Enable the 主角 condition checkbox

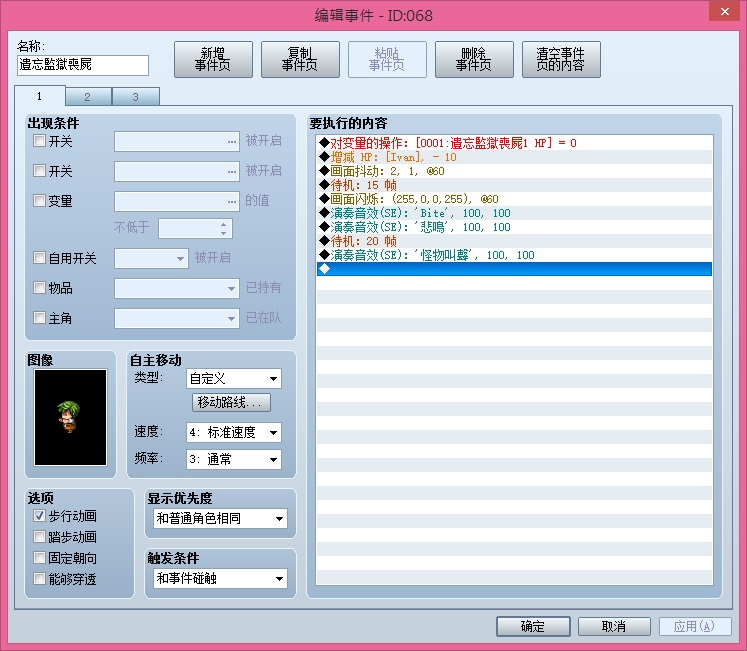click(39, 317)
